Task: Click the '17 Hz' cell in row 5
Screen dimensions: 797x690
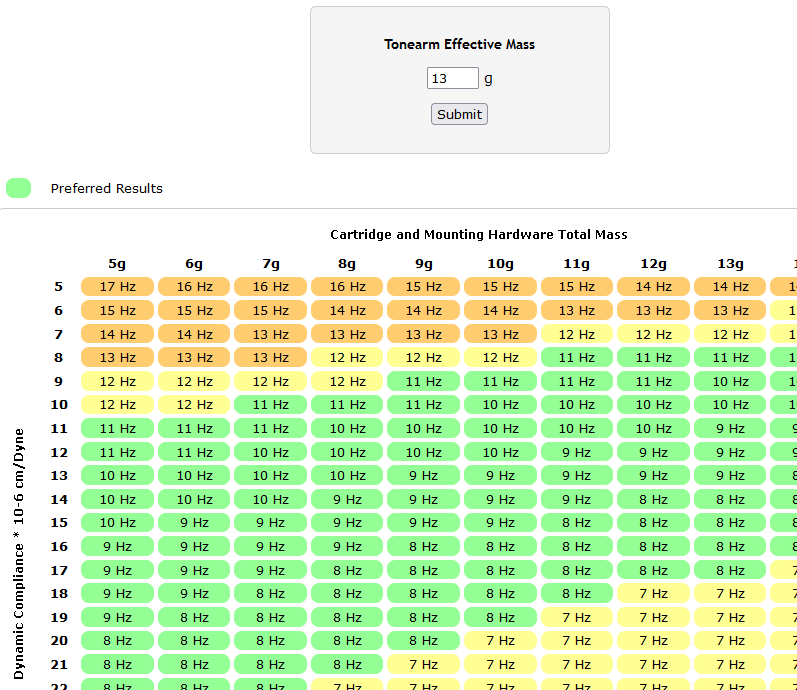Action: coord(117,286)
